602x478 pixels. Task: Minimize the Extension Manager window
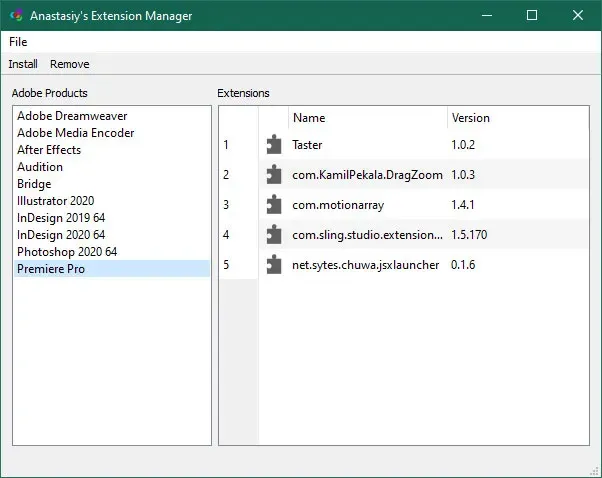[487, 15]
